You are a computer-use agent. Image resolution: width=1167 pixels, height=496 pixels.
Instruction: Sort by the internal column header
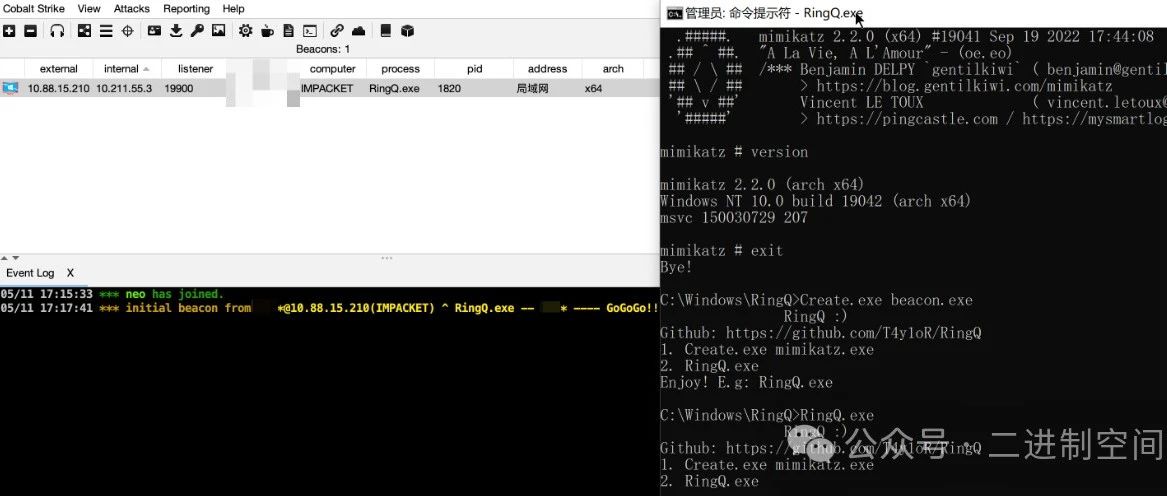[121, 69]
